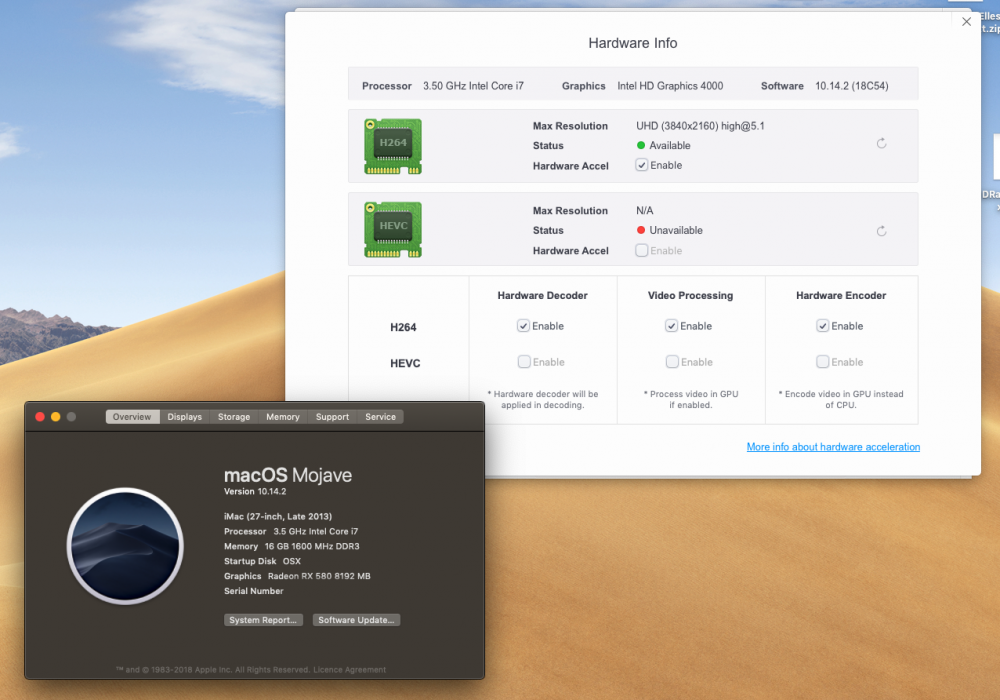The height and width of the screenshot is (700, 1000).
Task: Open System Report button
Action: pyautogui.click(x=263, y=620)
